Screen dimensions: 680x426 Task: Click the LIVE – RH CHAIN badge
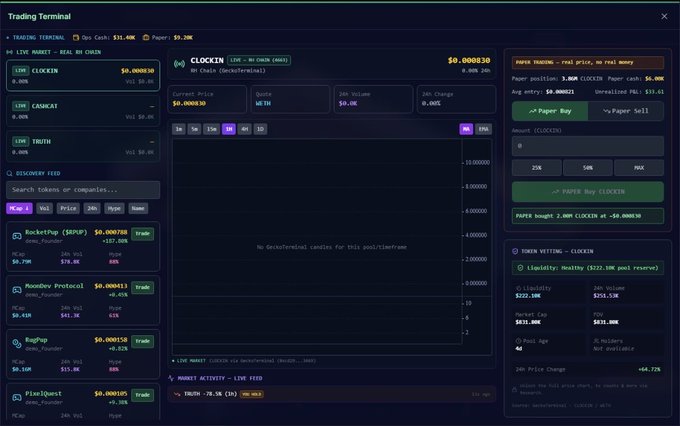259,60
